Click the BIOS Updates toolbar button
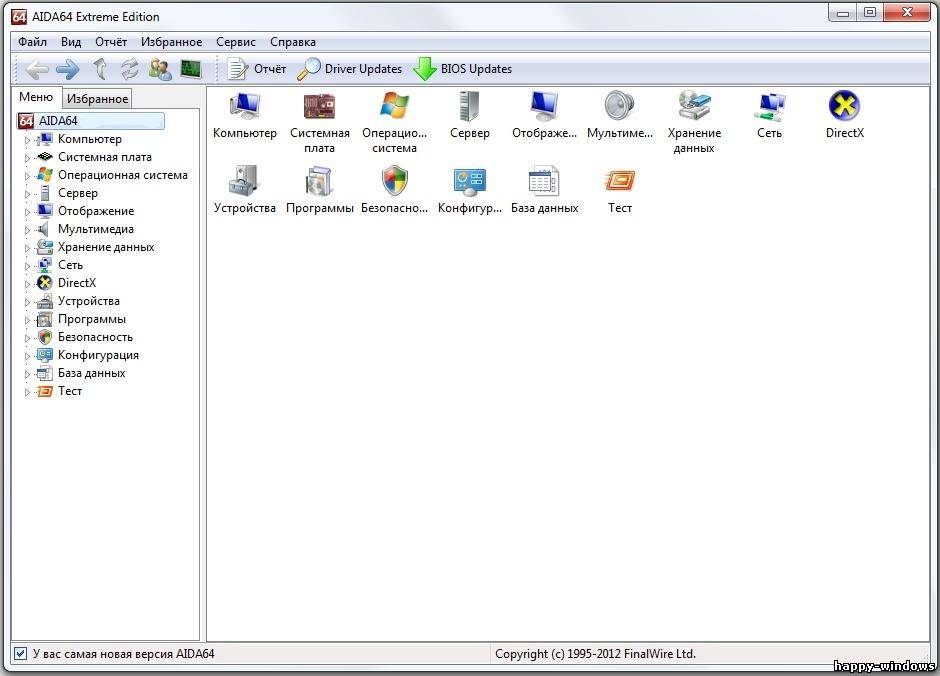This screenshot has width=940, height=676. click(463, 69)
